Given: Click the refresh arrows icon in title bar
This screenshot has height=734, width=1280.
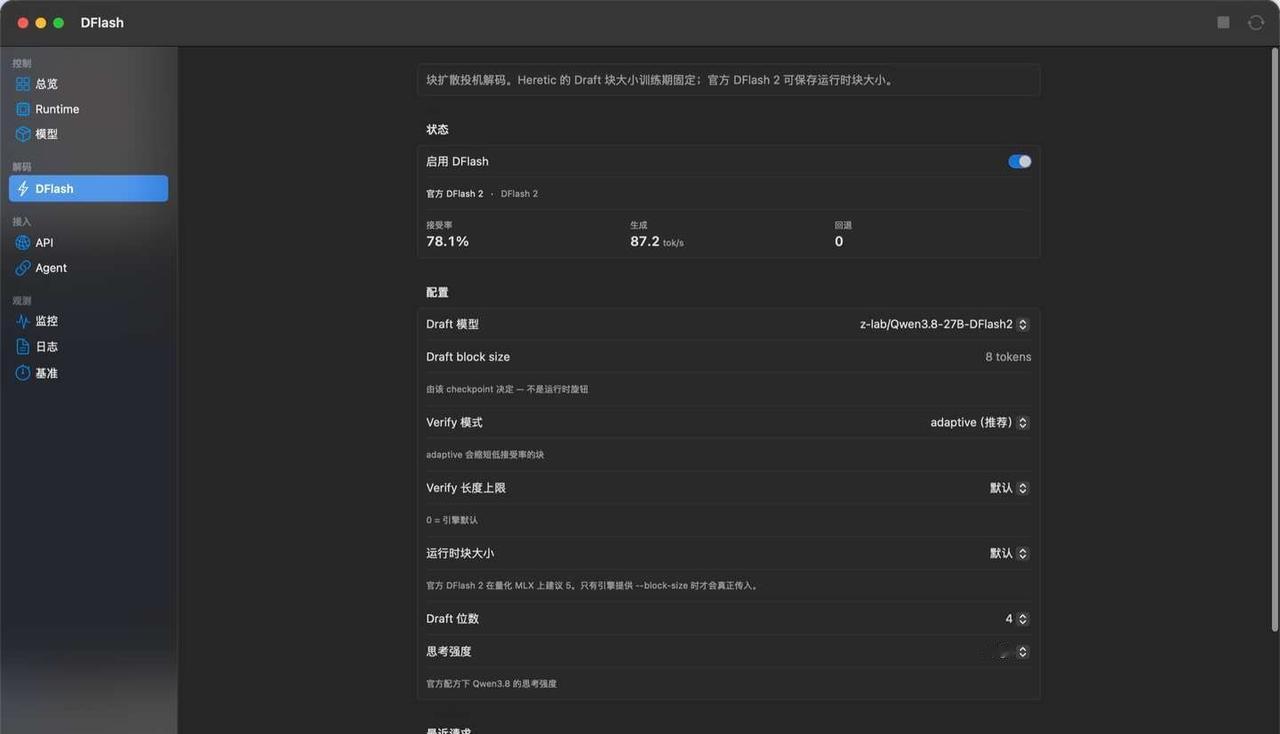Looking at the screenshot, I should click(x=1256, y=22).
